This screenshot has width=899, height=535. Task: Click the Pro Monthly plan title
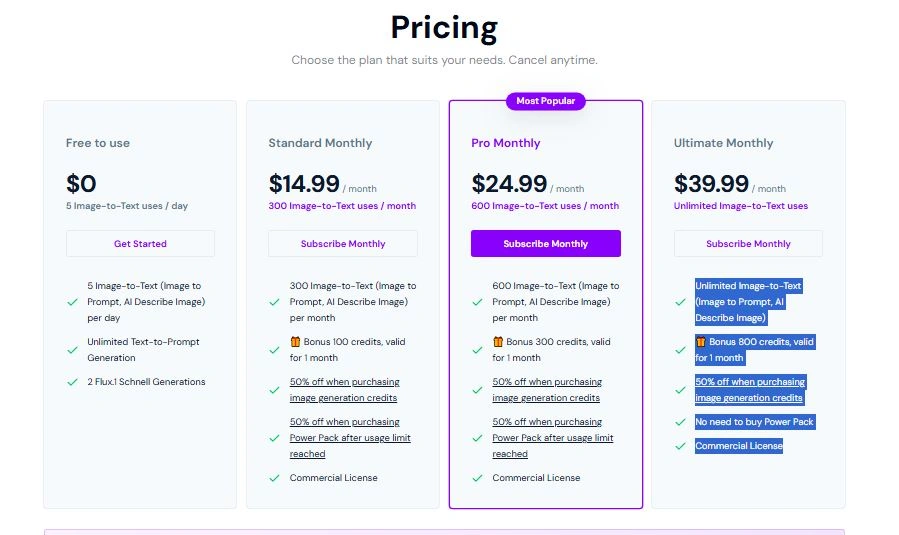[x=505, y=143]
